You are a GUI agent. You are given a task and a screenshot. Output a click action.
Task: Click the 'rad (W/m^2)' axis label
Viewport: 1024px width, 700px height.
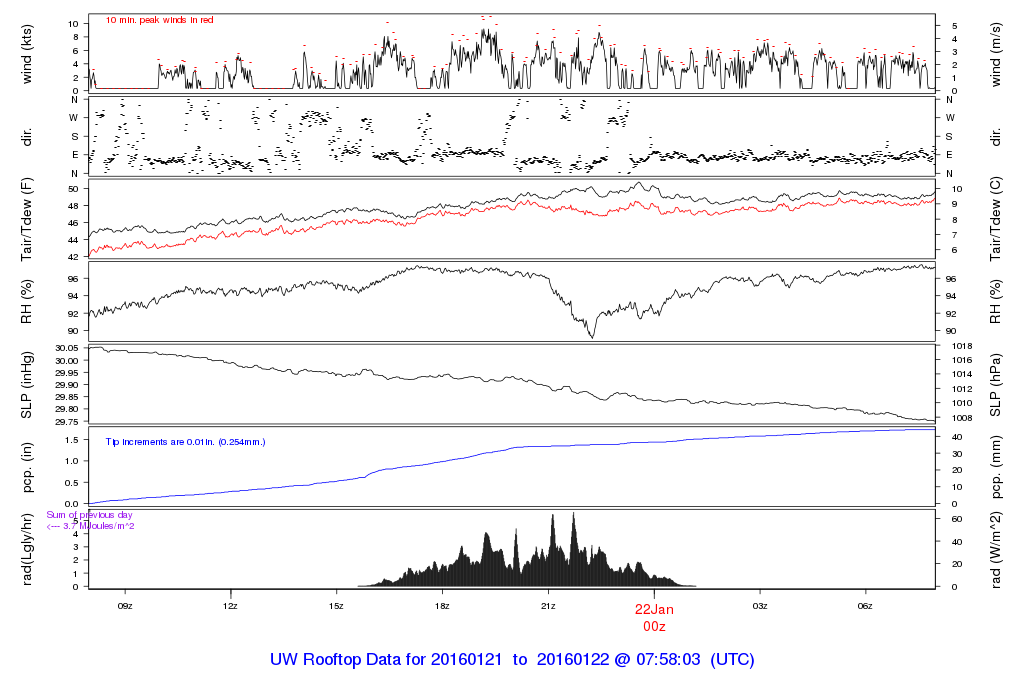(995, 550)
